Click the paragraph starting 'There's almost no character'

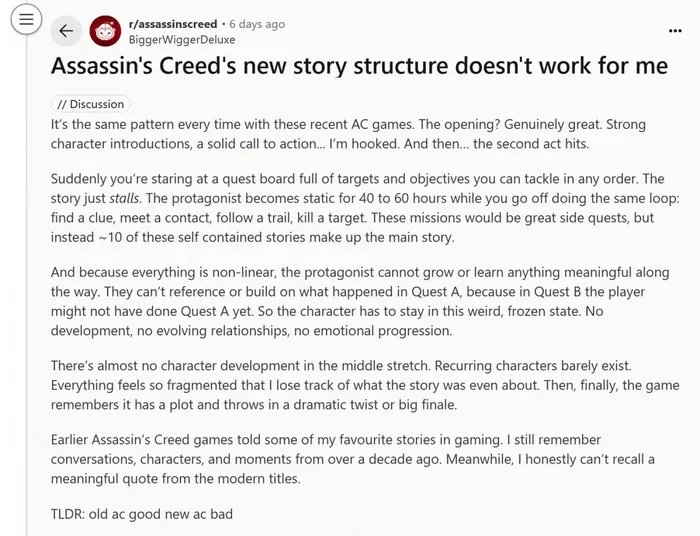[365, 385]
